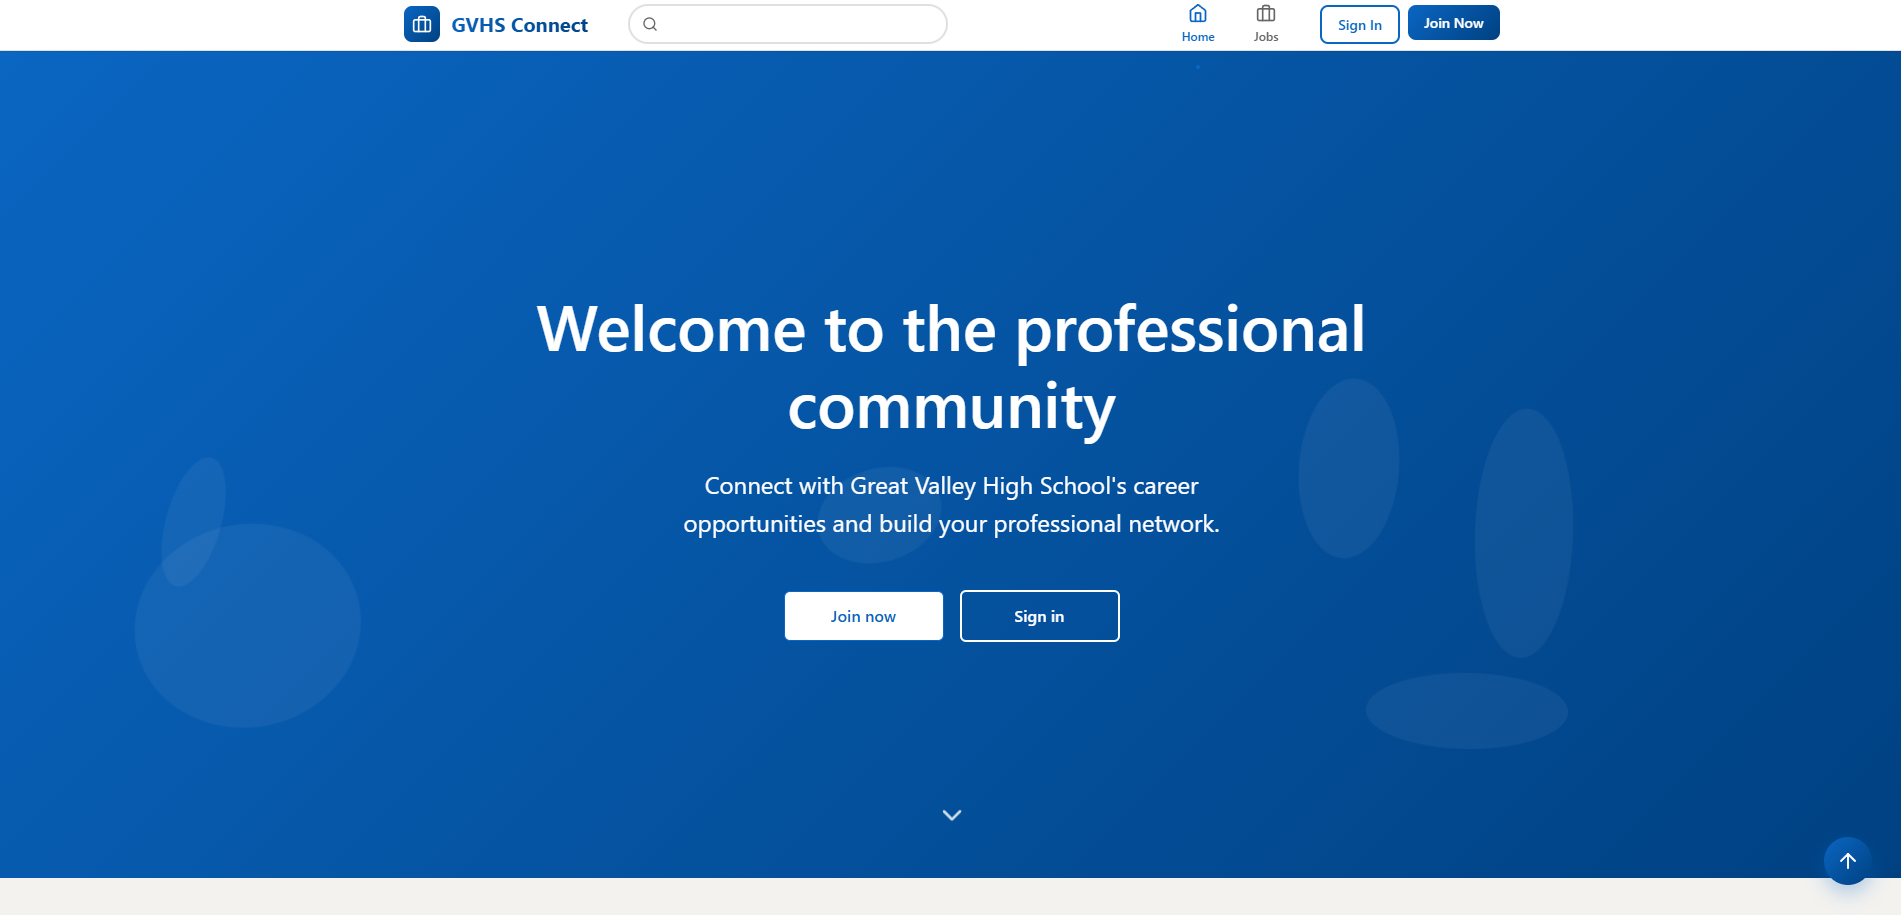Click the scroll-to-top arrow button

pos(1847,860)
